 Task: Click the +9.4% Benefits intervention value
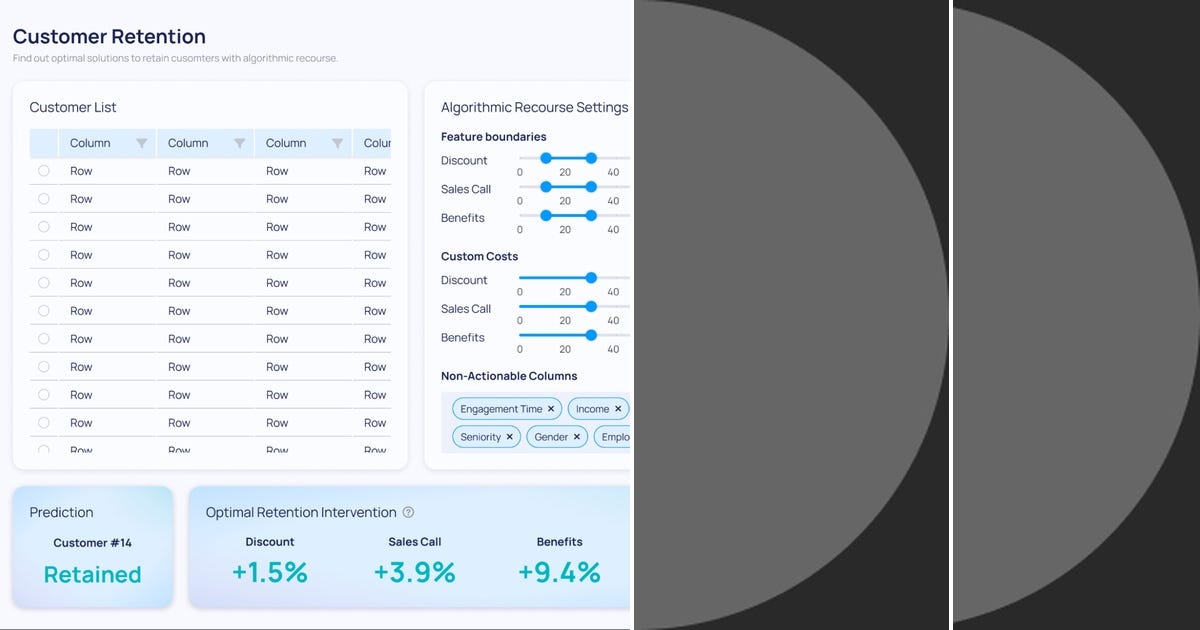tap(559, 572)
